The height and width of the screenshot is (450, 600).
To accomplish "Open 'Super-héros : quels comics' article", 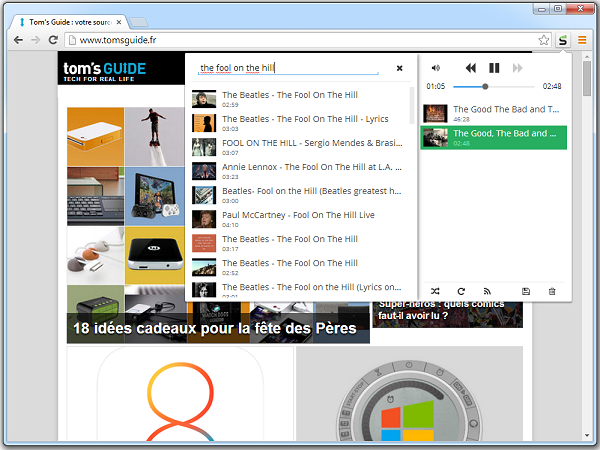I will click(441, 310).
